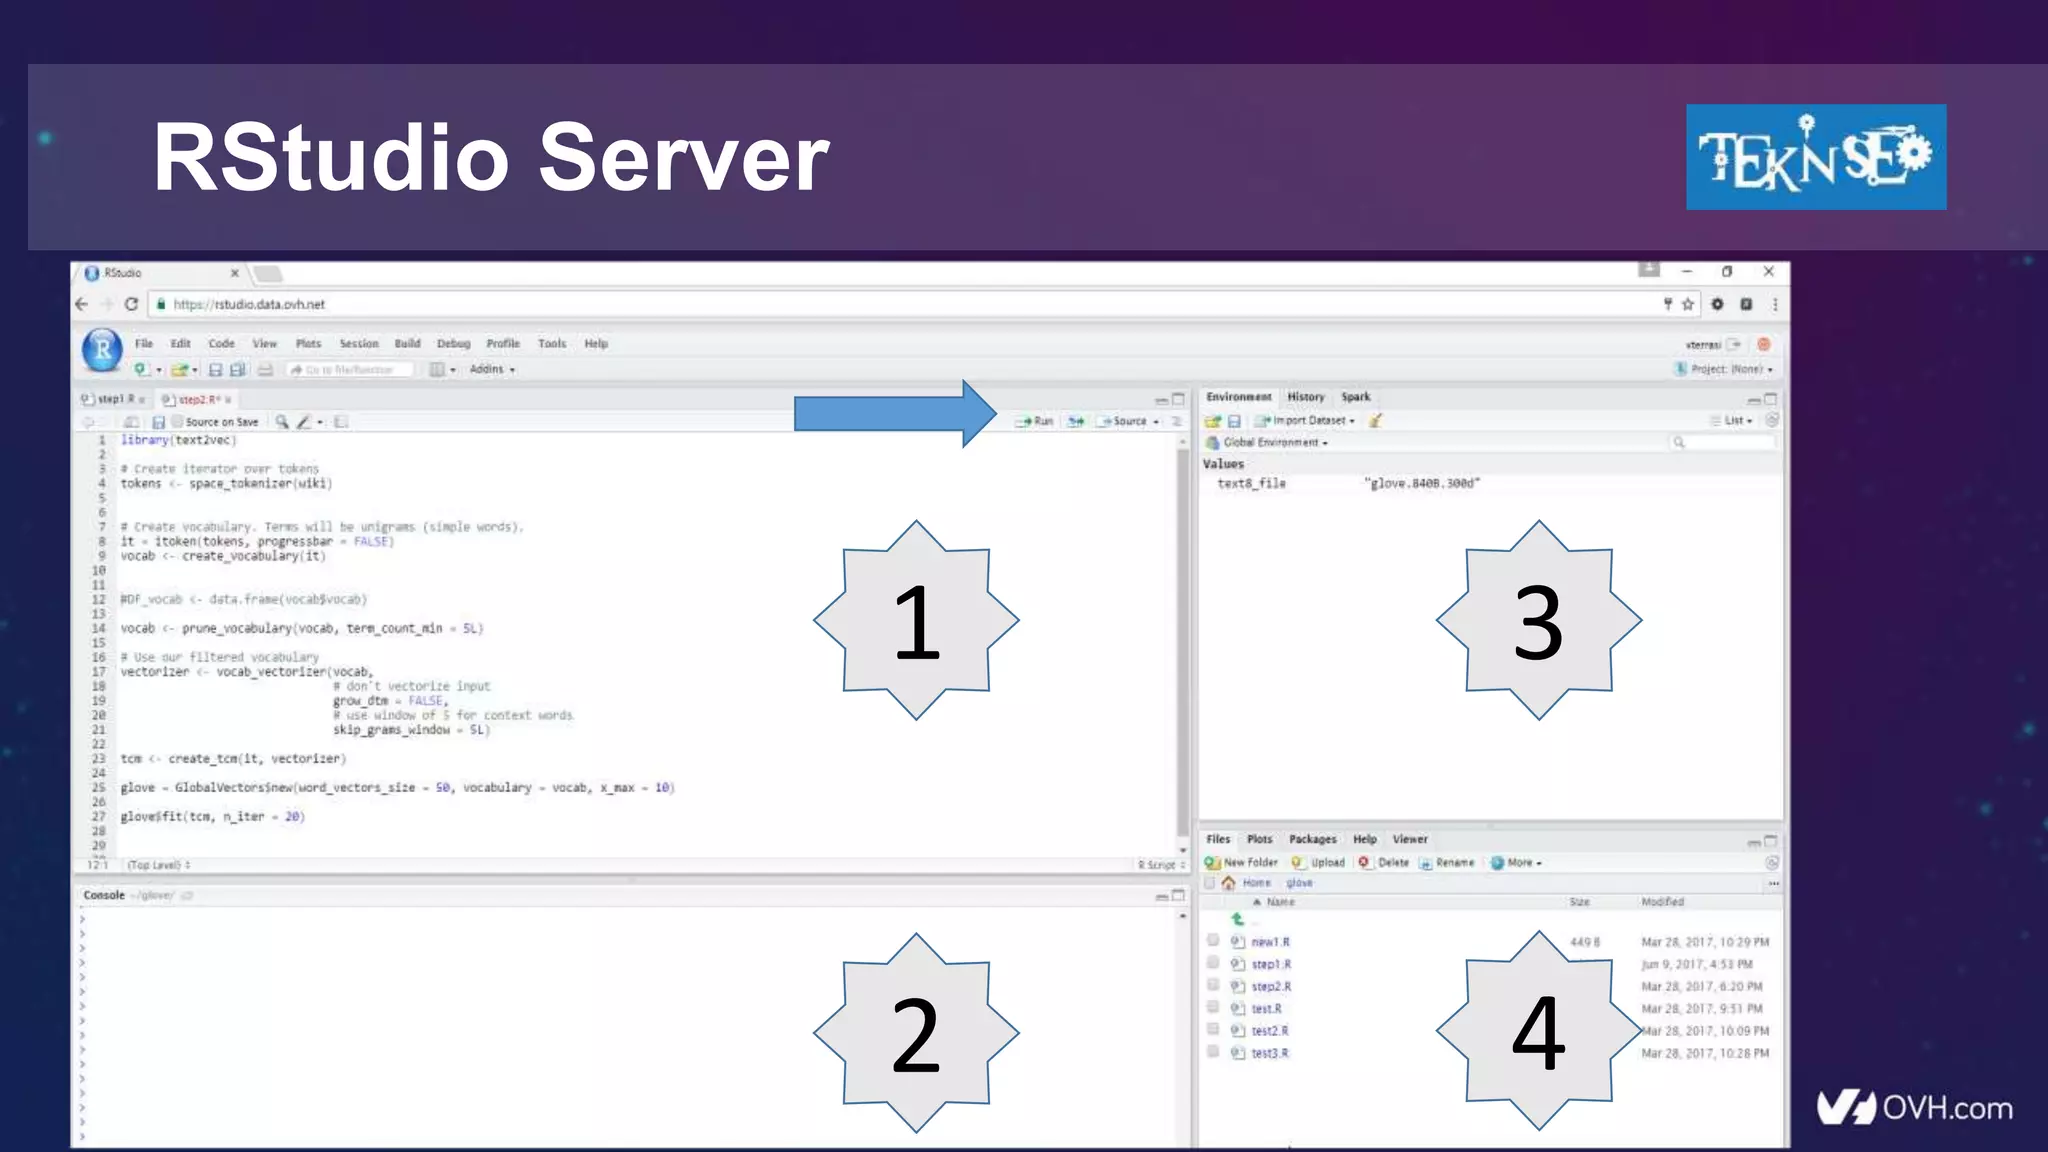This screenshot has height=1152, width=2048.
Task: Open the Tools menu
Action: [552, 343]
